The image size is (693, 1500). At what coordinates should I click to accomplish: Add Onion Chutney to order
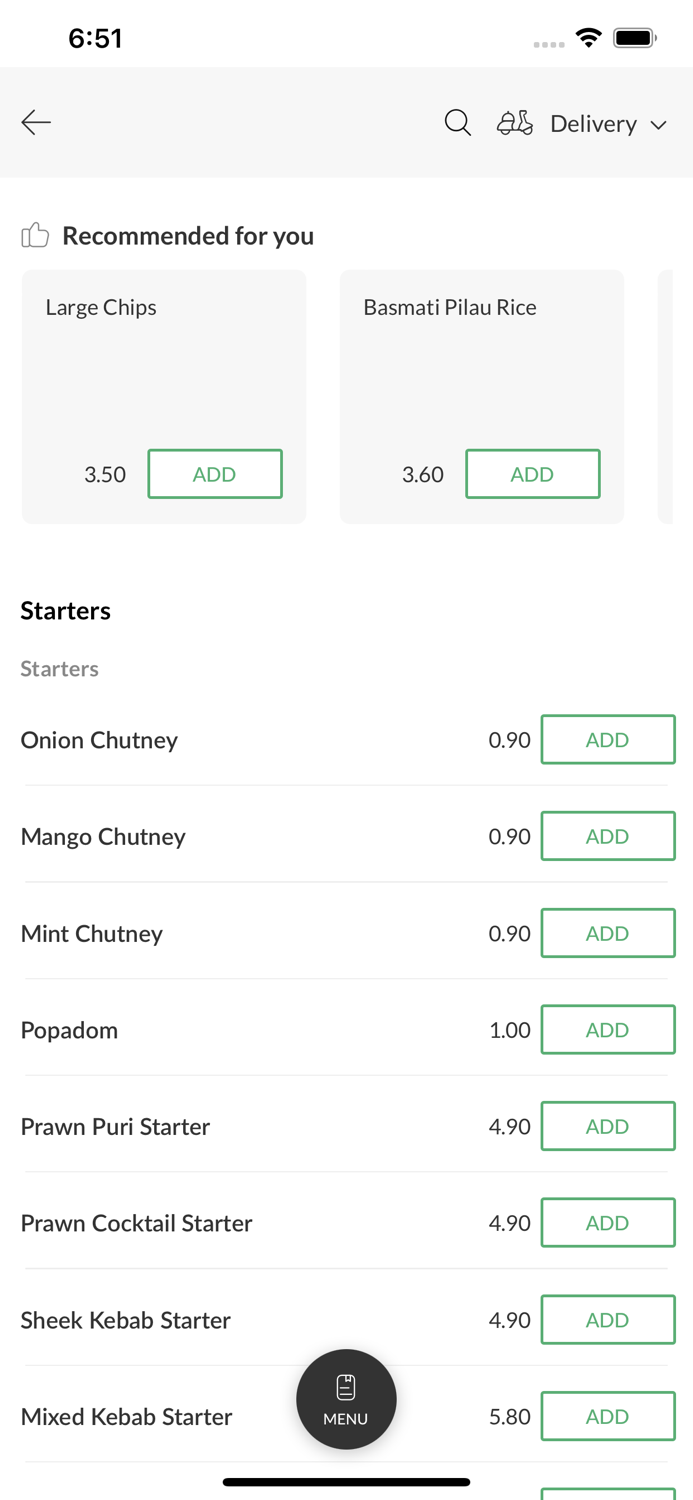tap(607, 740)
